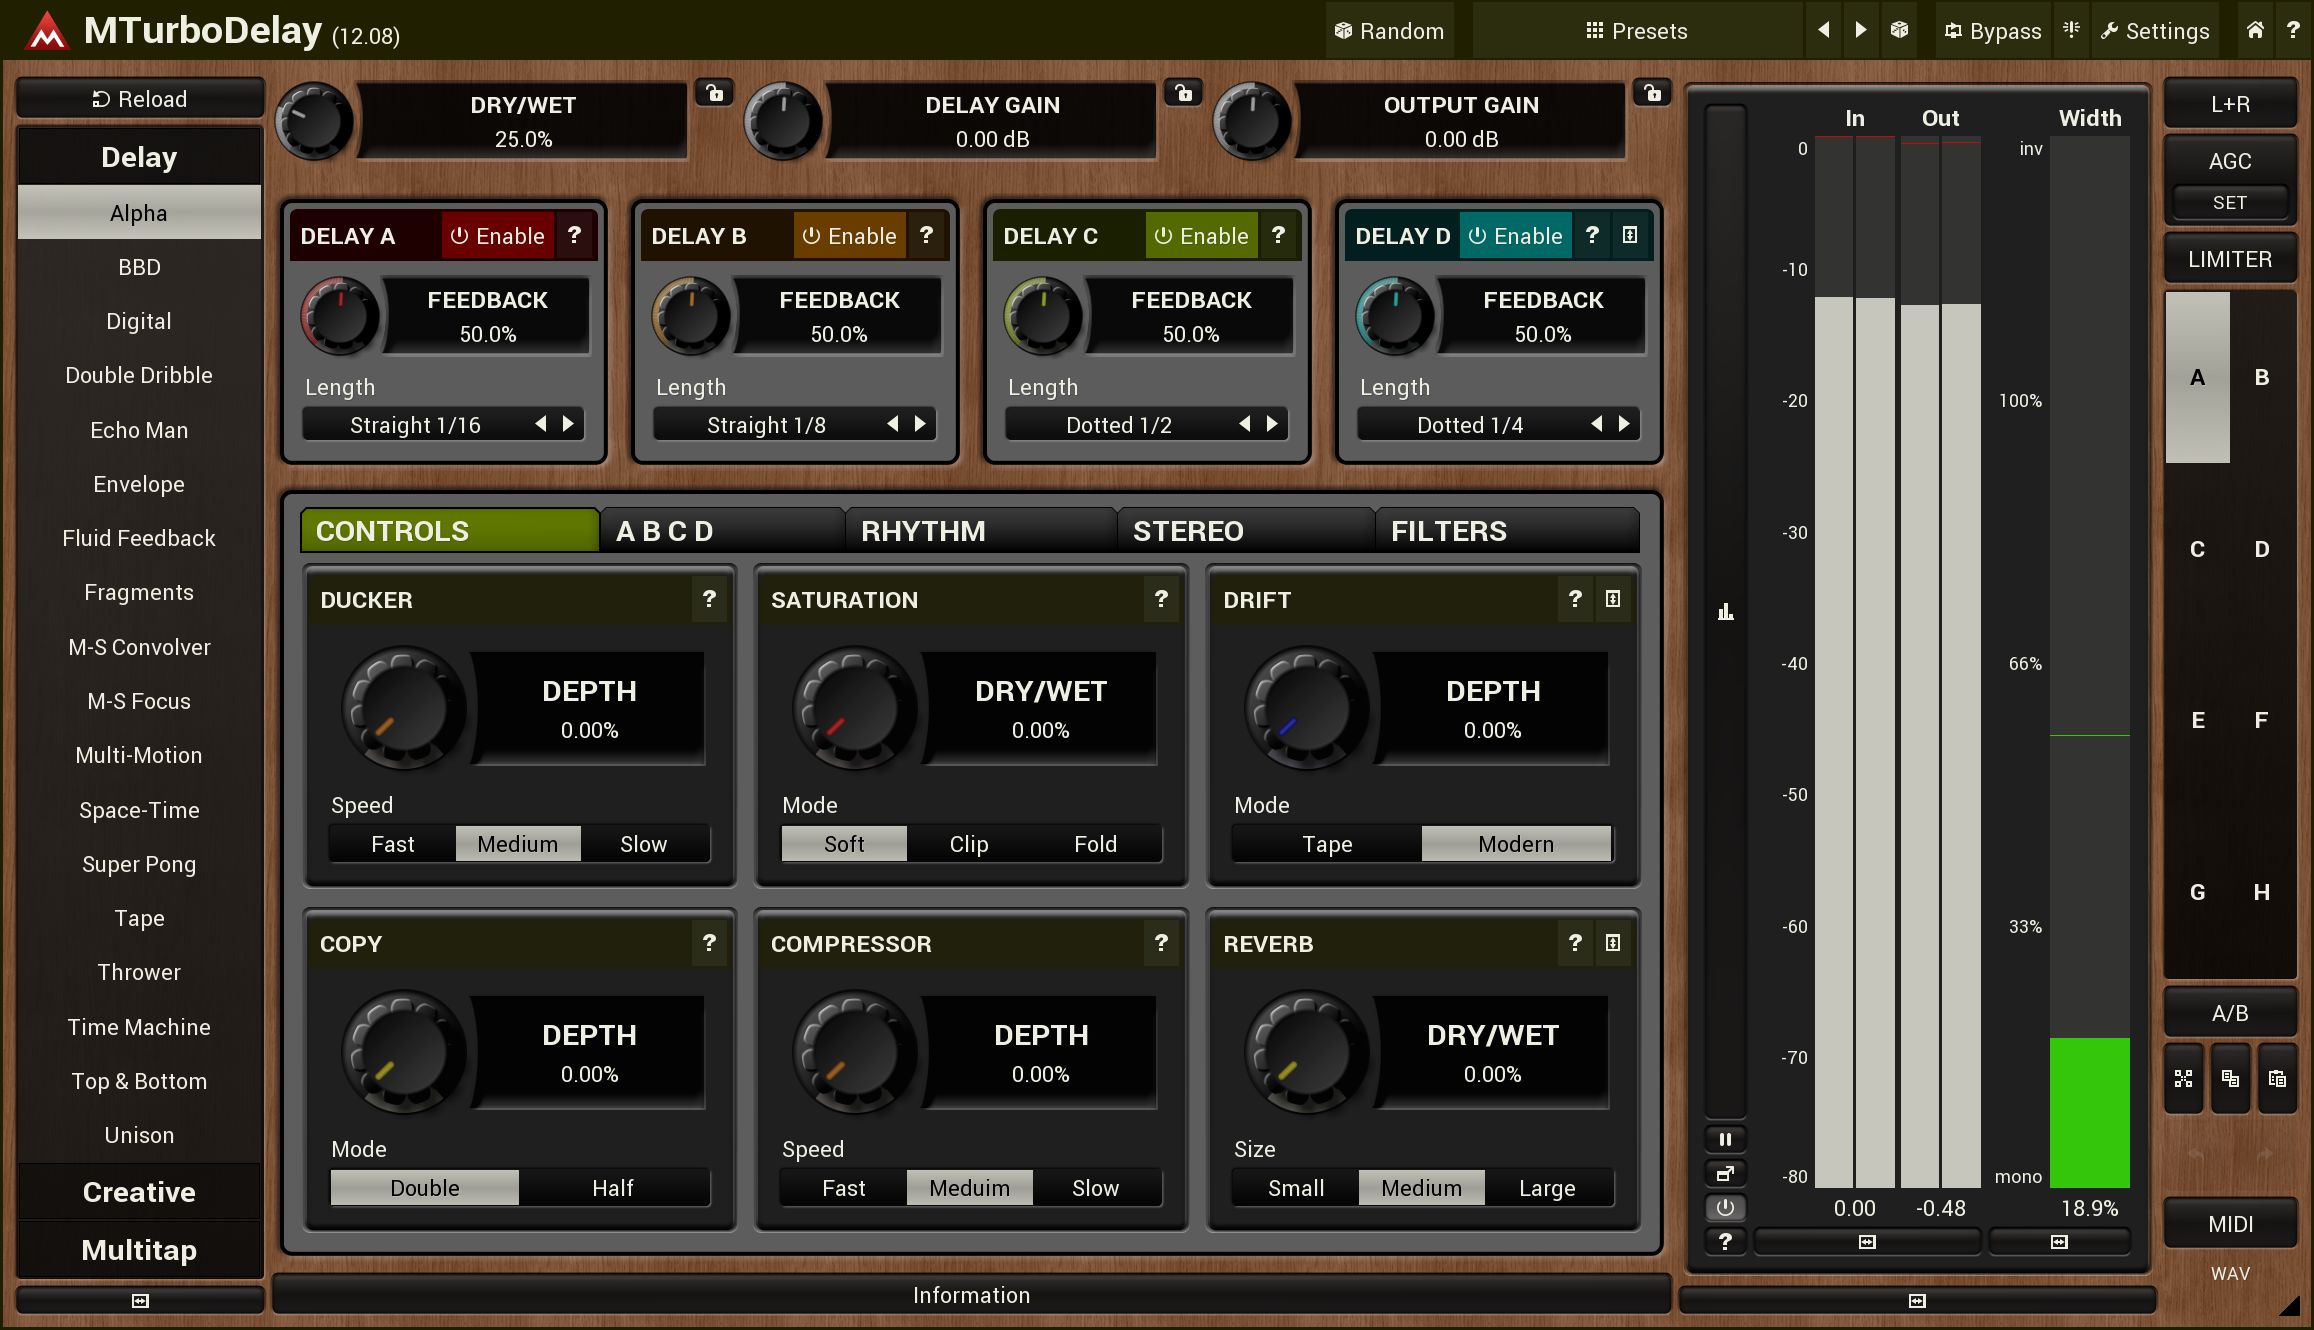Screen dimensions: 2314x1330
Task: Pause the meters
Action: [1725, 1139]
